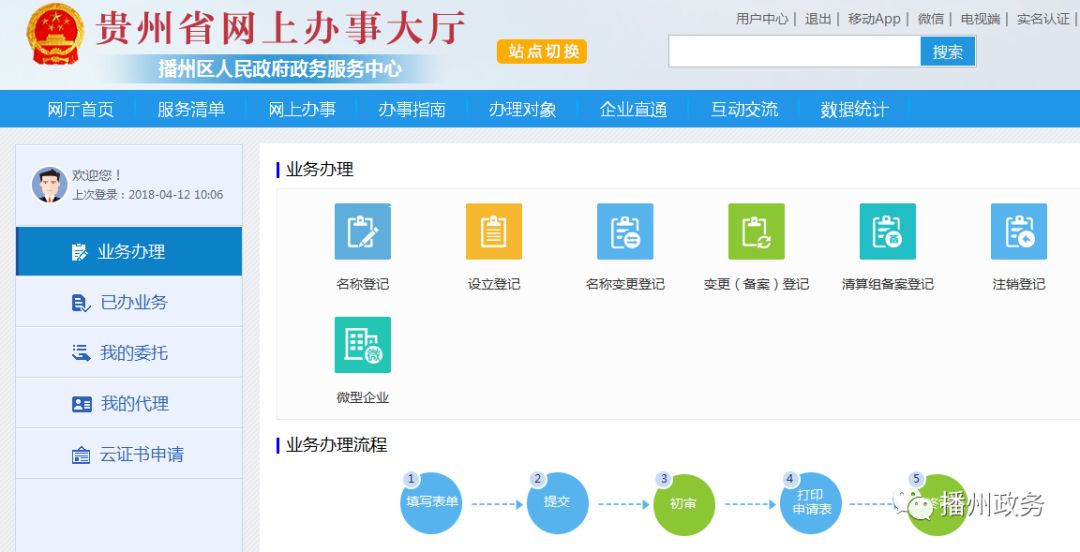Click the user avatar in sidebar
The height and width of the screenshot is (552, 1080).
click(49, 185)
